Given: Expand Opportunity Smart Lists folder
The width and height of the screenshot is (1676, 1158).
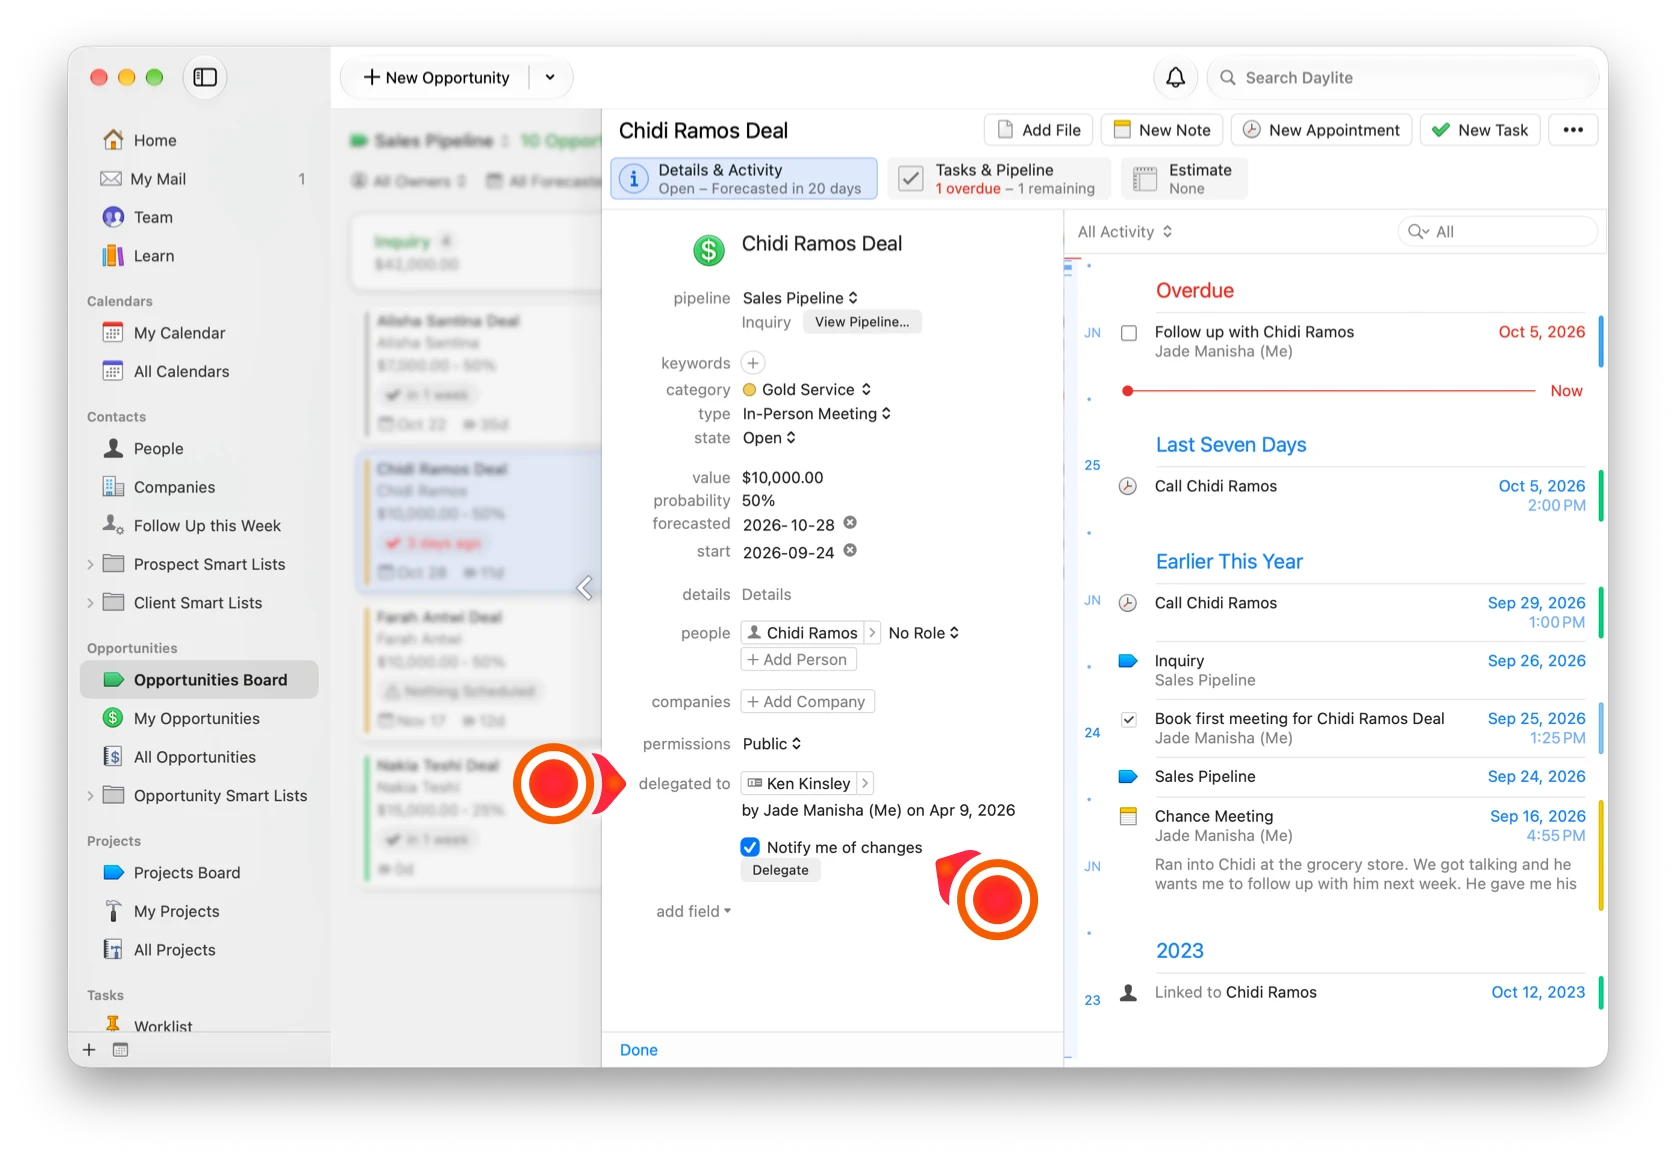Looking at the screenshot, I should 90,796.
